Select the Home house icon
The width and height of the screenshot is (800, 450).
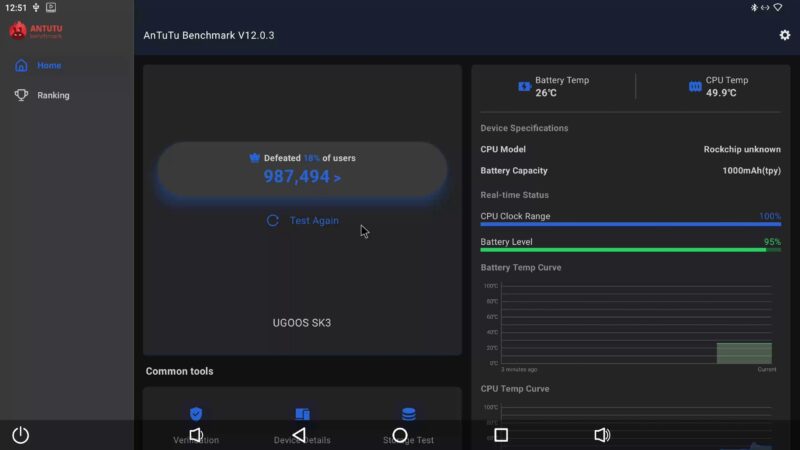tap(21, 65)
